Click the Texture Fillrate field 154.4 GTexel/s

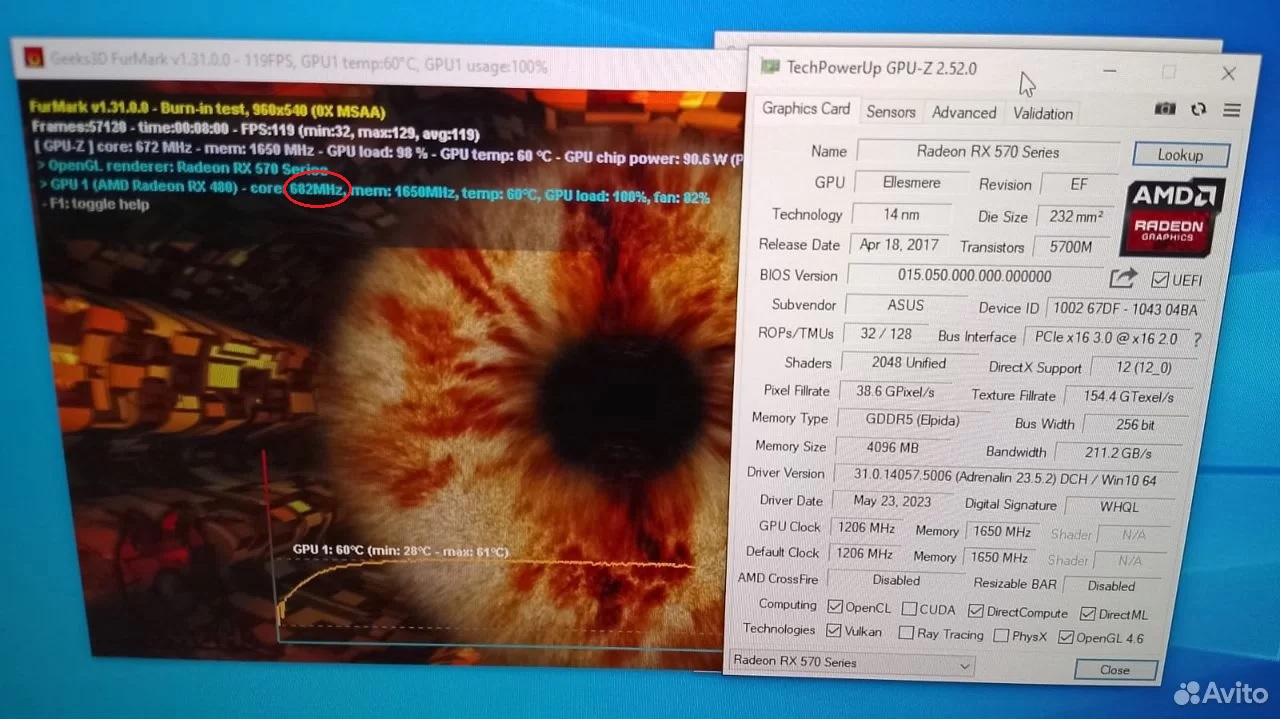point(1129,396)
